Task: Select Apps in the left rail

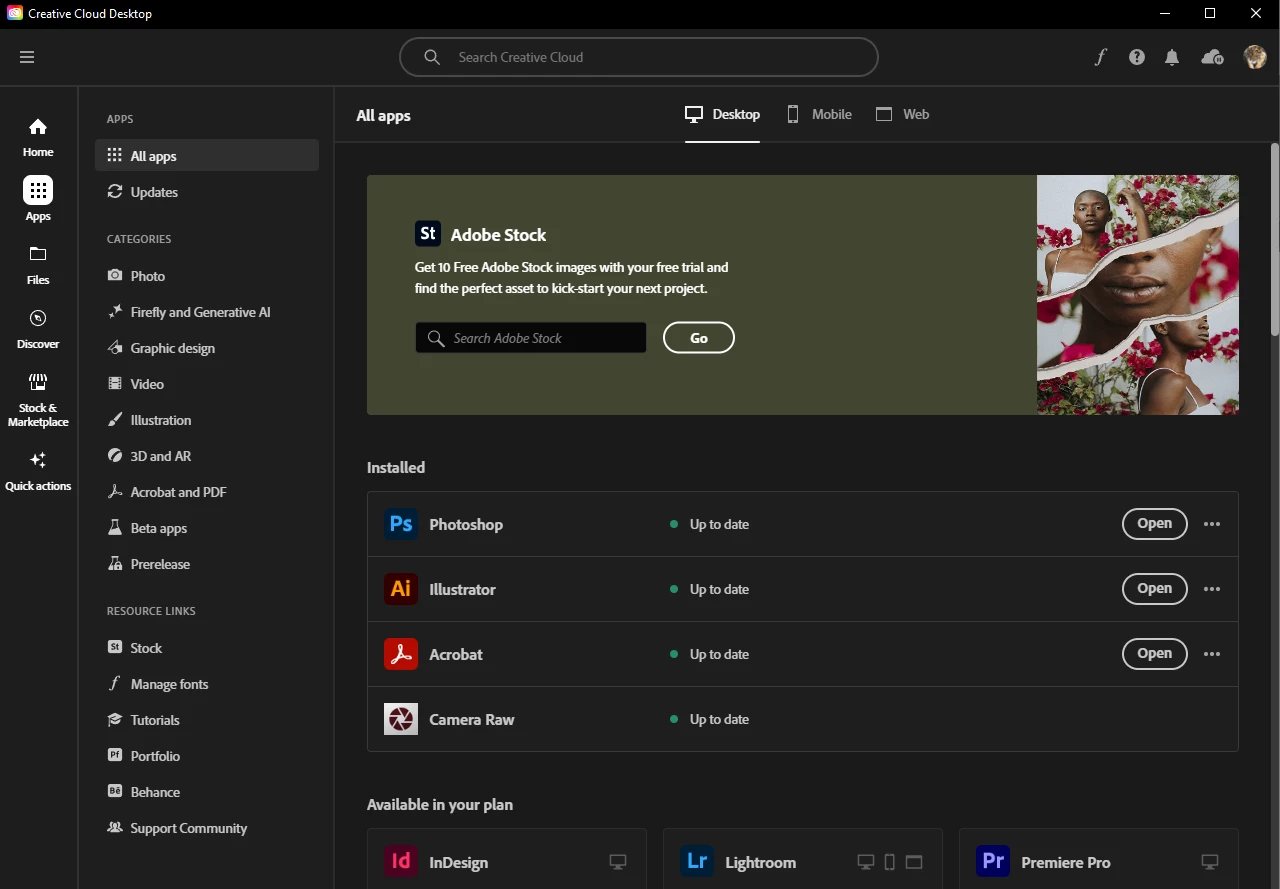Action: coord(38,199)
